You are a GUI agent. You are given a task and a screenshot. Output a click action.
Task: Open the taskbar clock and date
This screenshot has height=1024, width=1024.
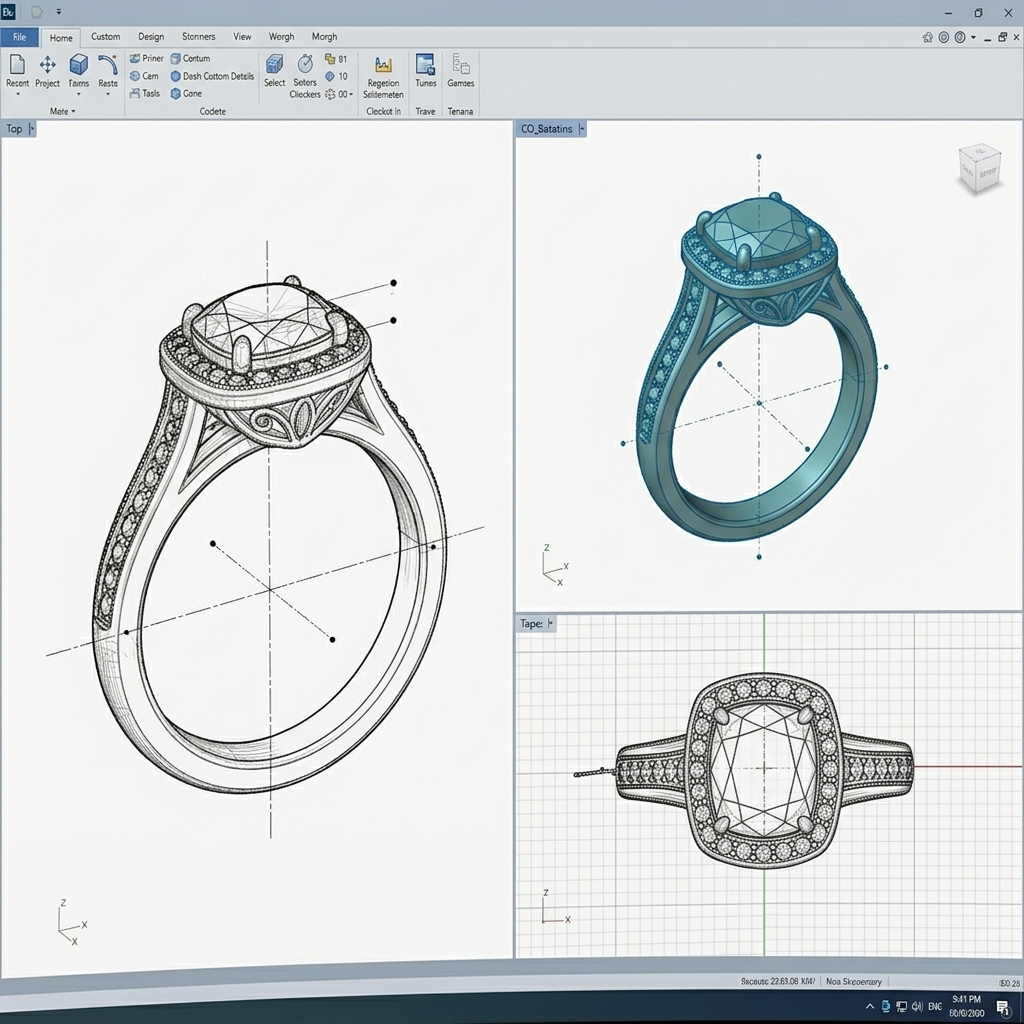pos(967,1006)
